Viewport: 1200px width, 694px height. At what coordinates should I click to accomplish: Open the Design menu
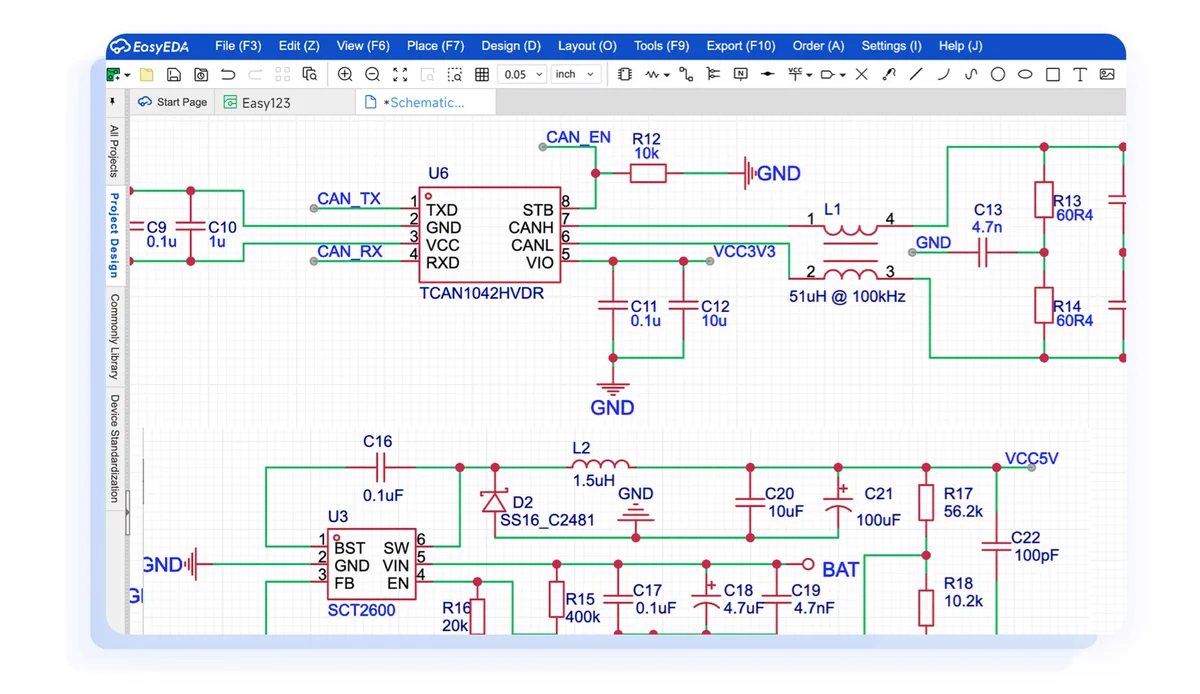click(511, 46)
